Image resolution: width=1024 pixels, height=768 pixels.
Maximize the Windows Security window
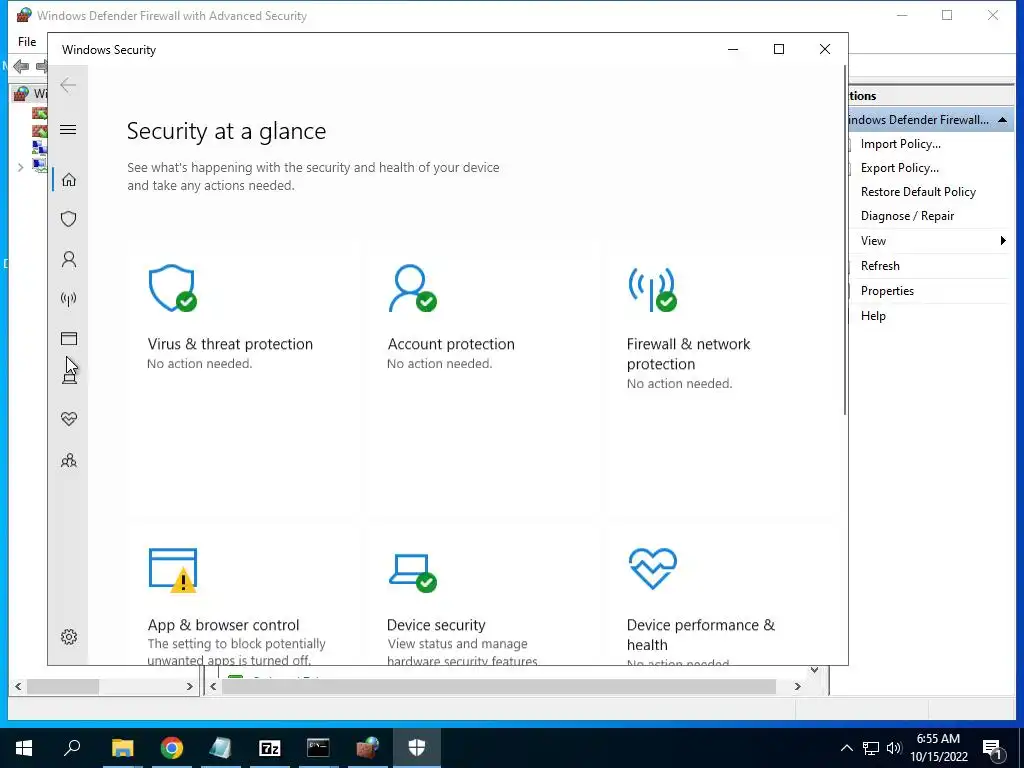(778, 49)
